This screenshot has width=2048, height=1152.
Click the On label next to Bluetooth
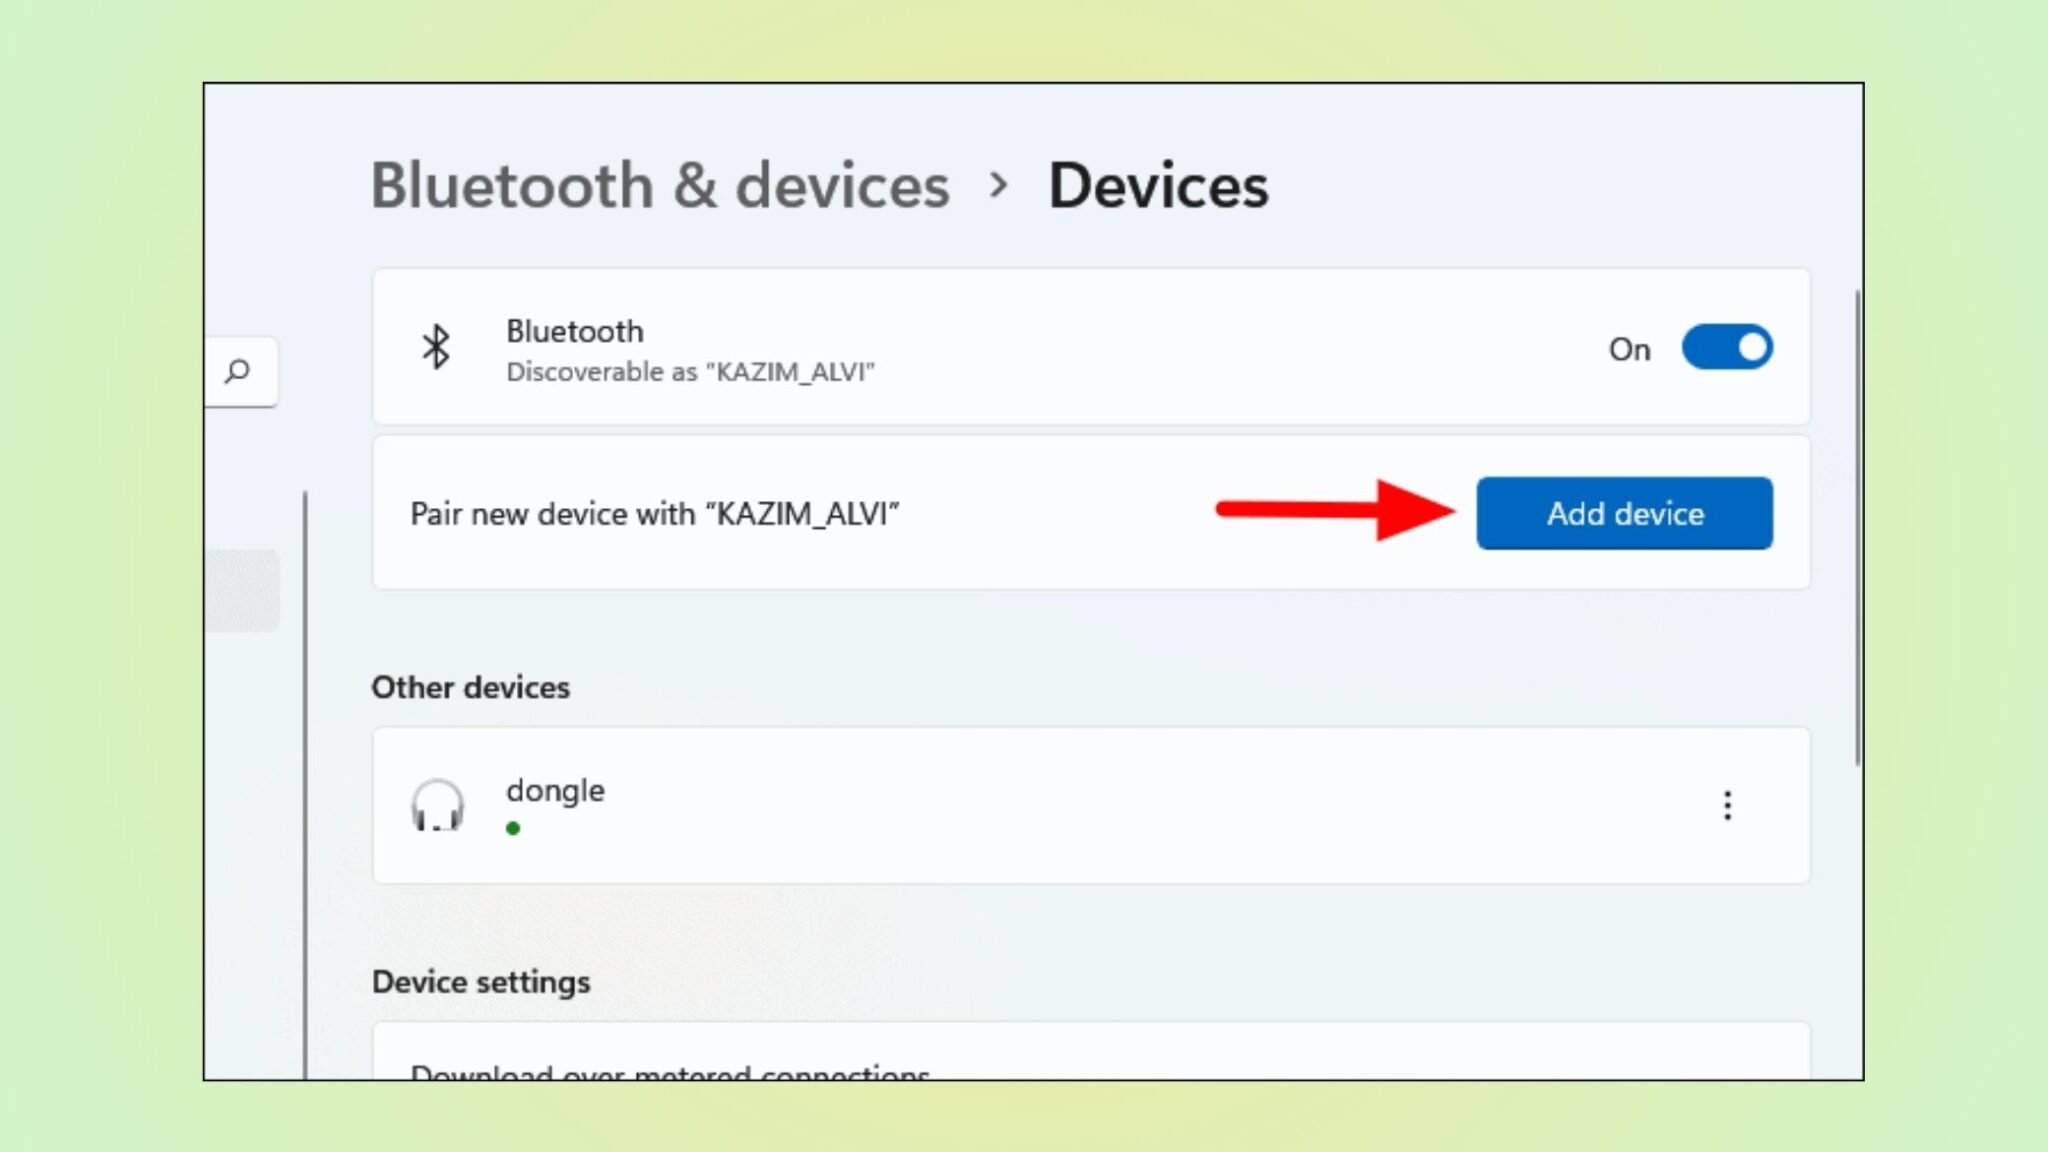[1631, 349]
